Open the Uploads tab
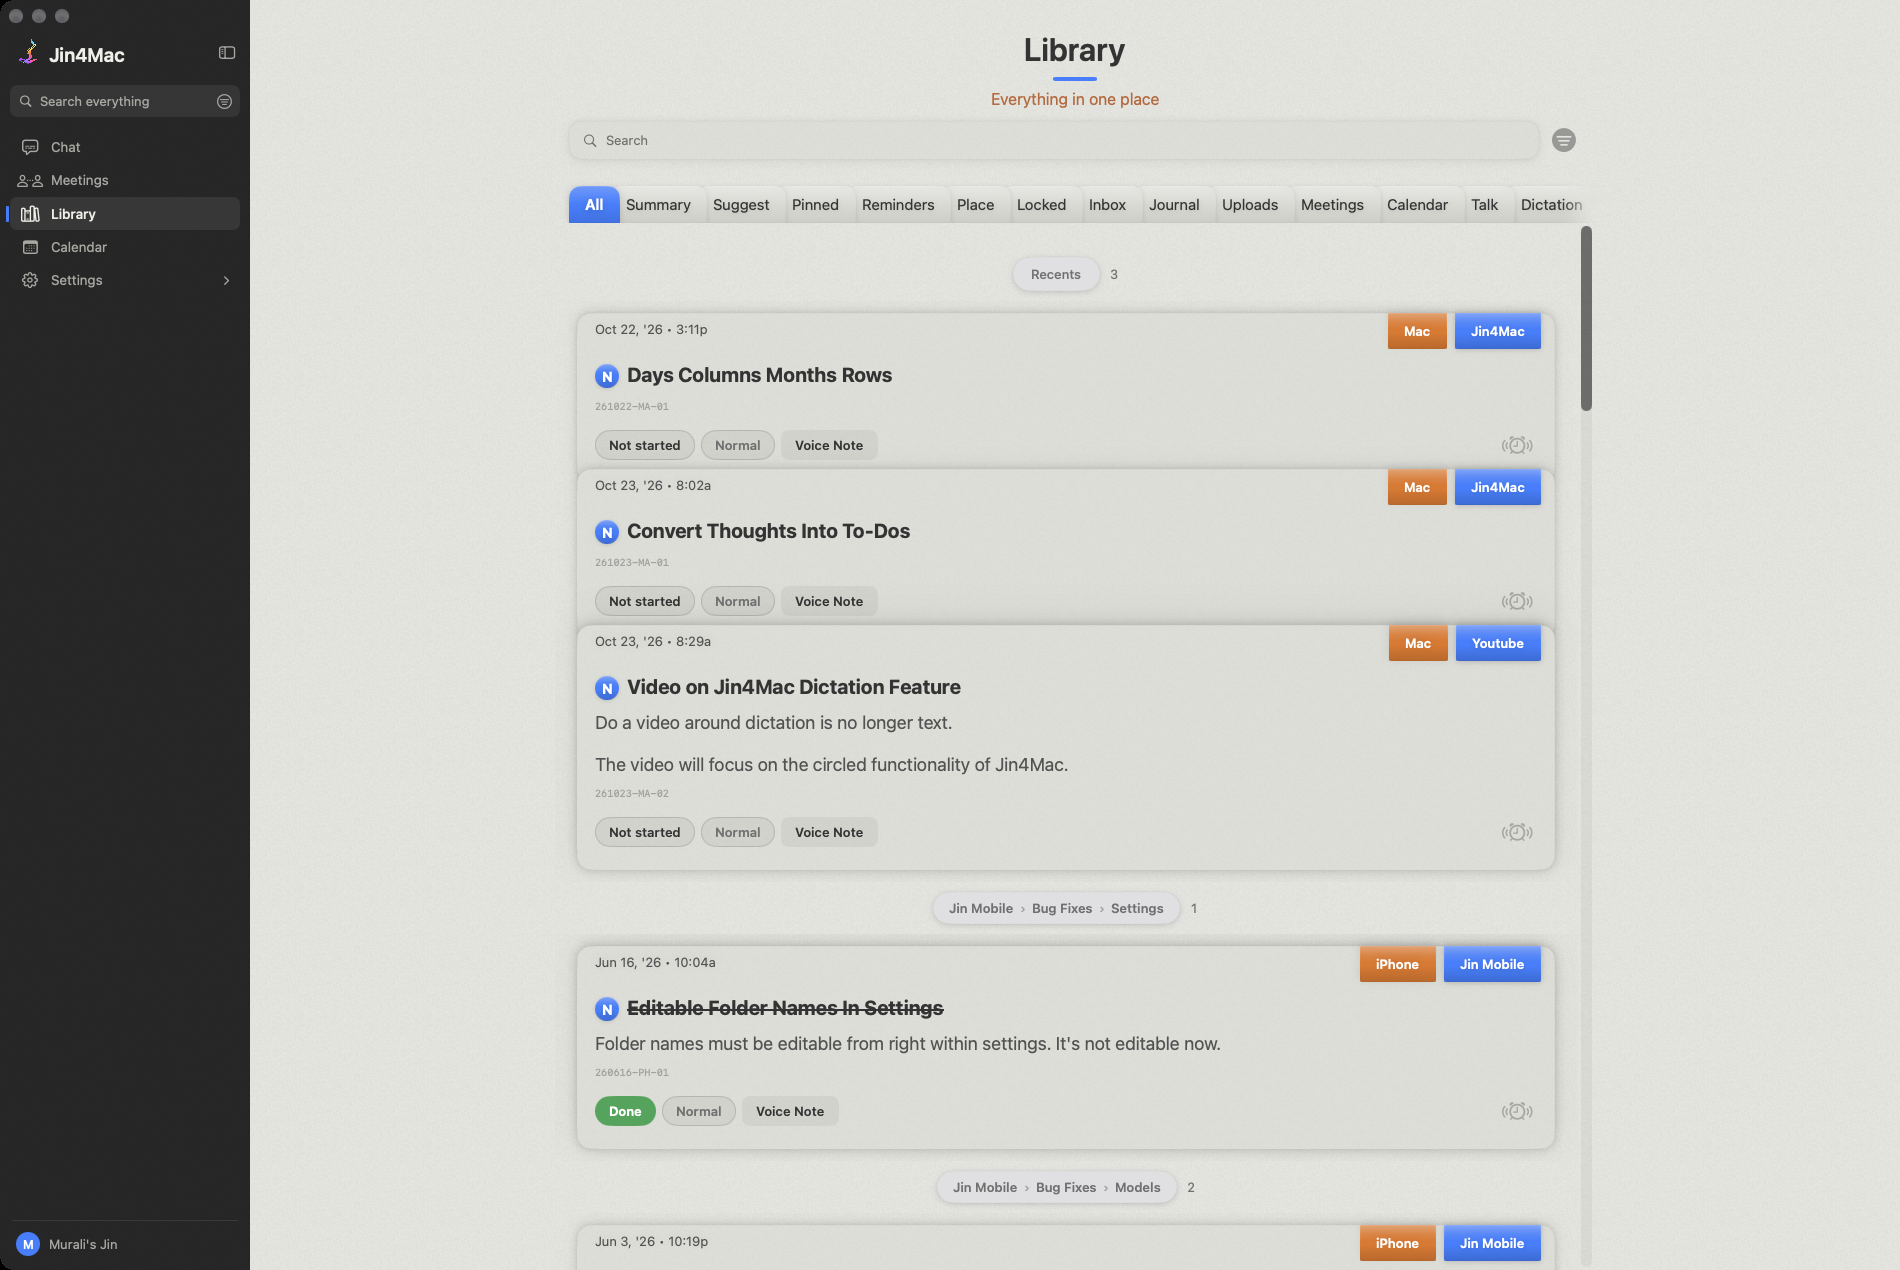Screen dimensions: 1900x1270 1250,205
